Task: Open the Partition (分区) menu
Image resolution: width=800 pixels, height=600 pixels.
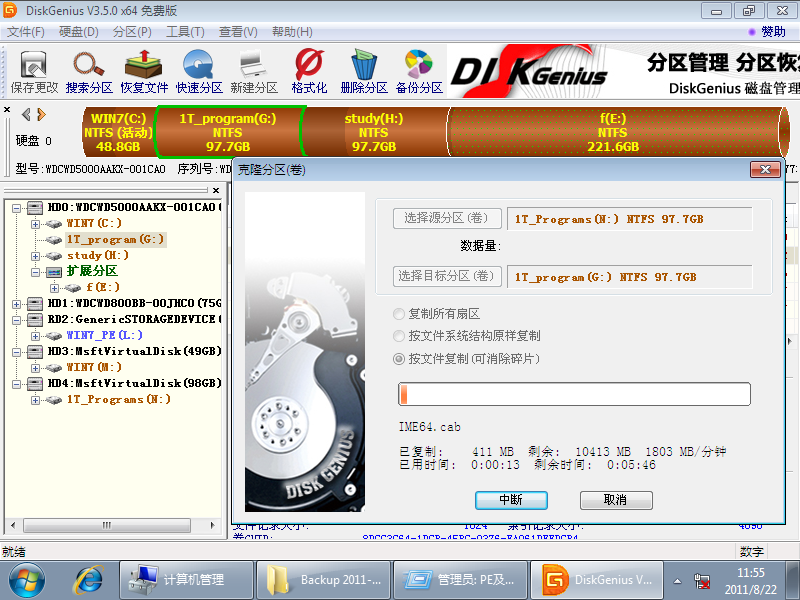Action: [132, 32]
